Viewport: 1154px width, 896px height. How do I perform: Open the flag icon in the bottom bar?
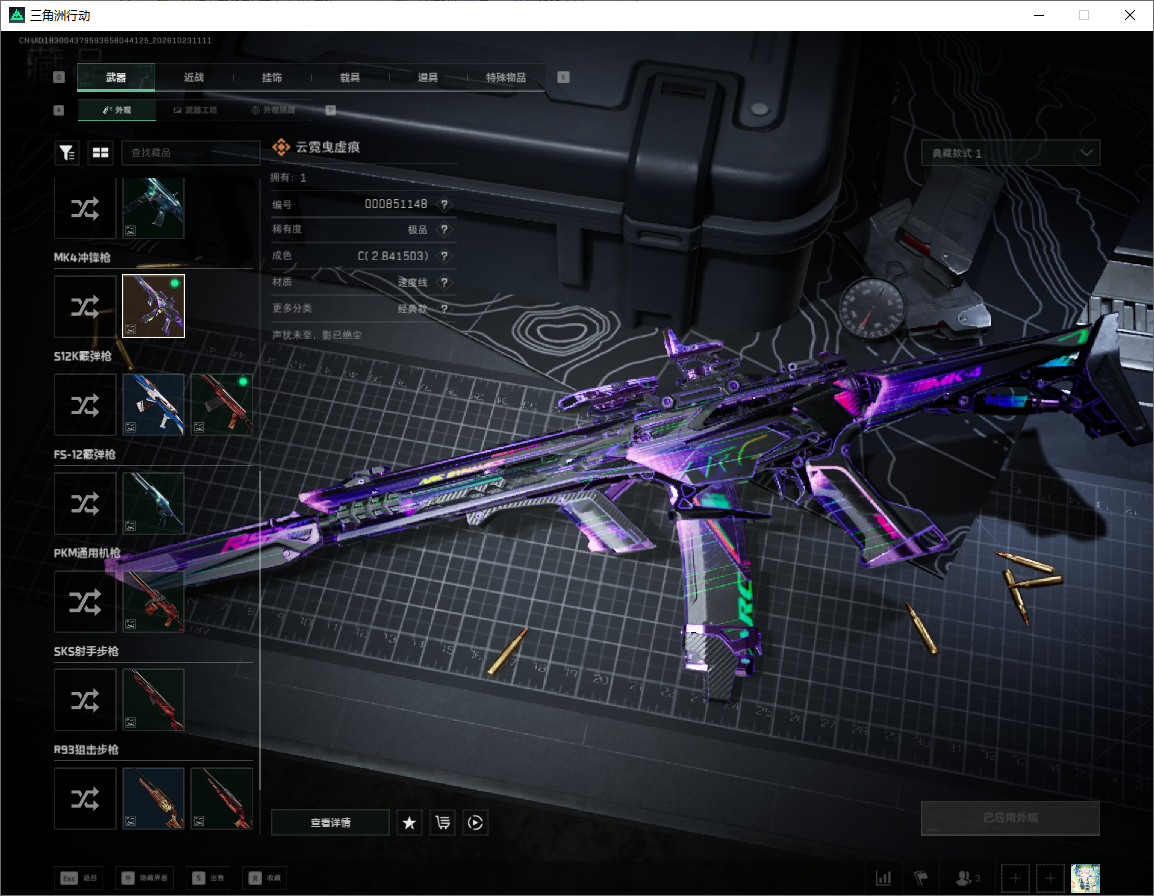[x=921, y=878]
